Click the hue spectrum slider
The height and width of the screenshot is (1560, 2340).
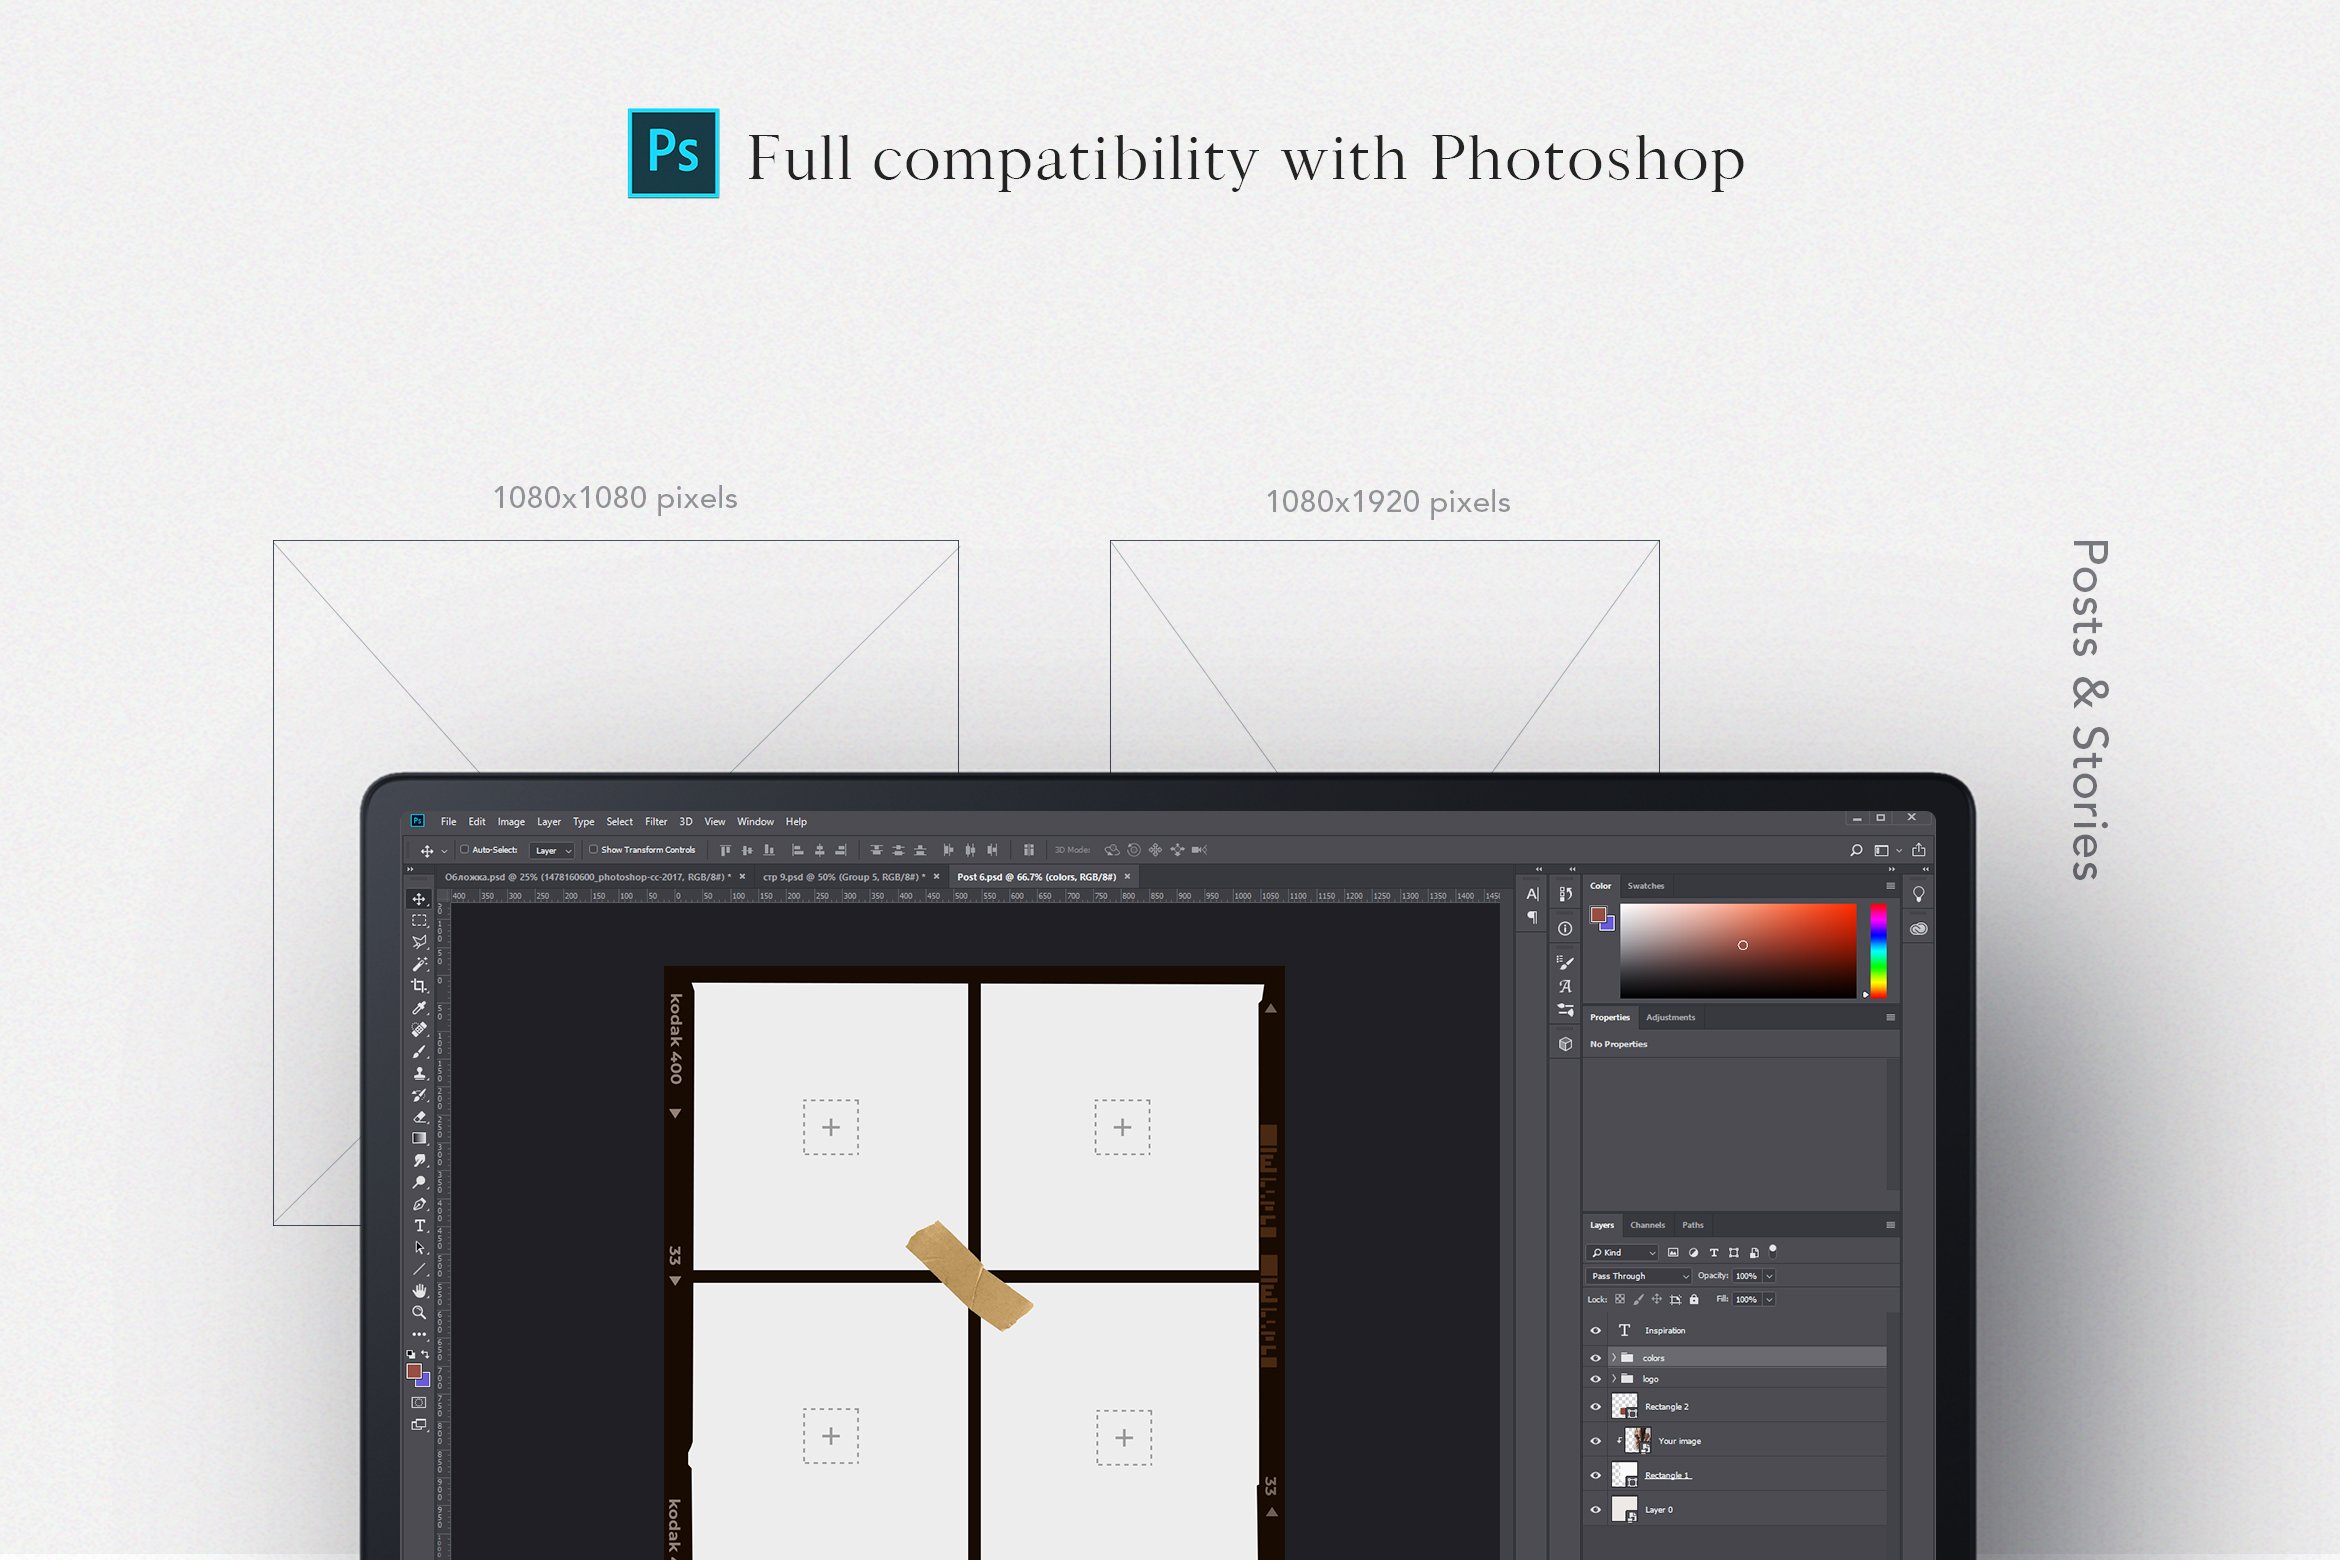click(x=1878, y=951)
